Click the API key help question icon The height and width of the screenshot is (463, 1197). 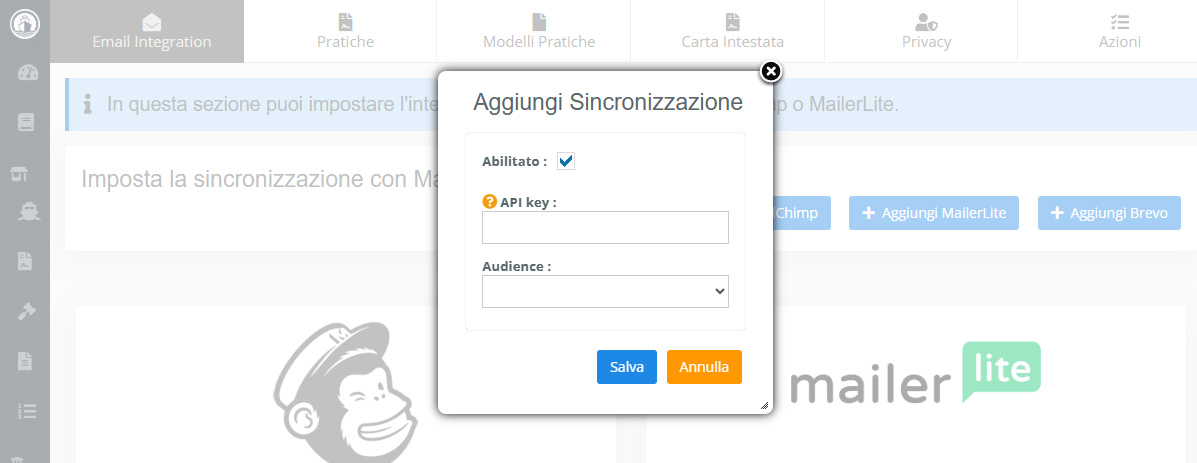(489, 202)
